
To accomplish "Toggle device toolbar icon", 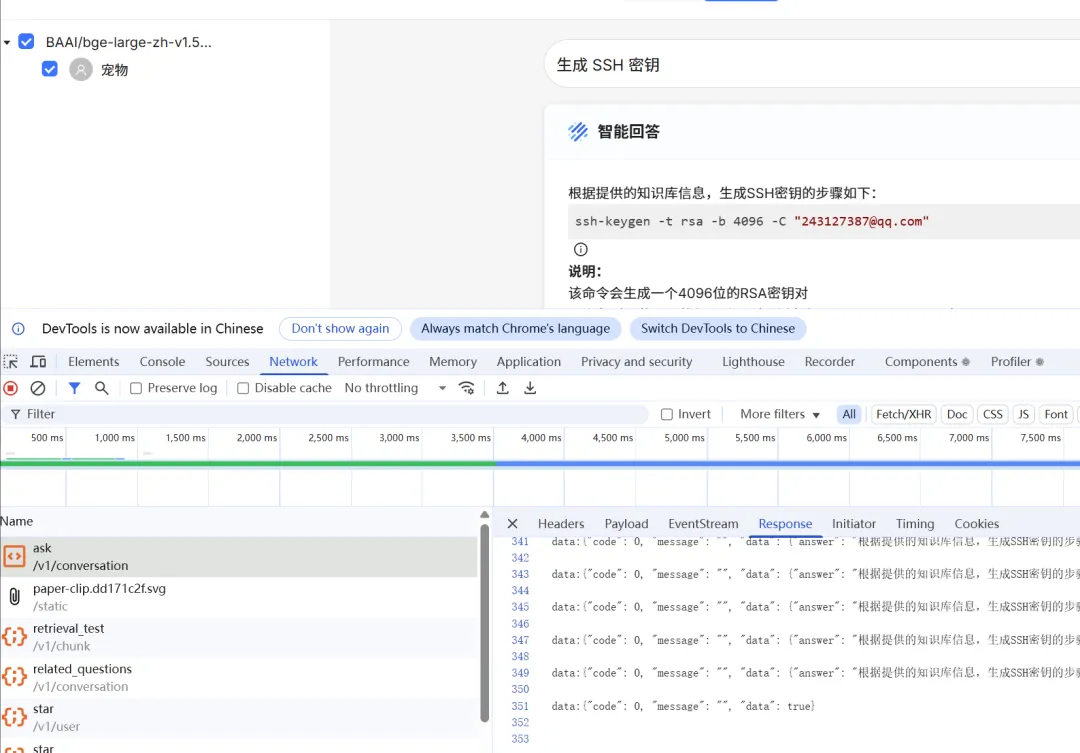I will click(x=39, y=362).
